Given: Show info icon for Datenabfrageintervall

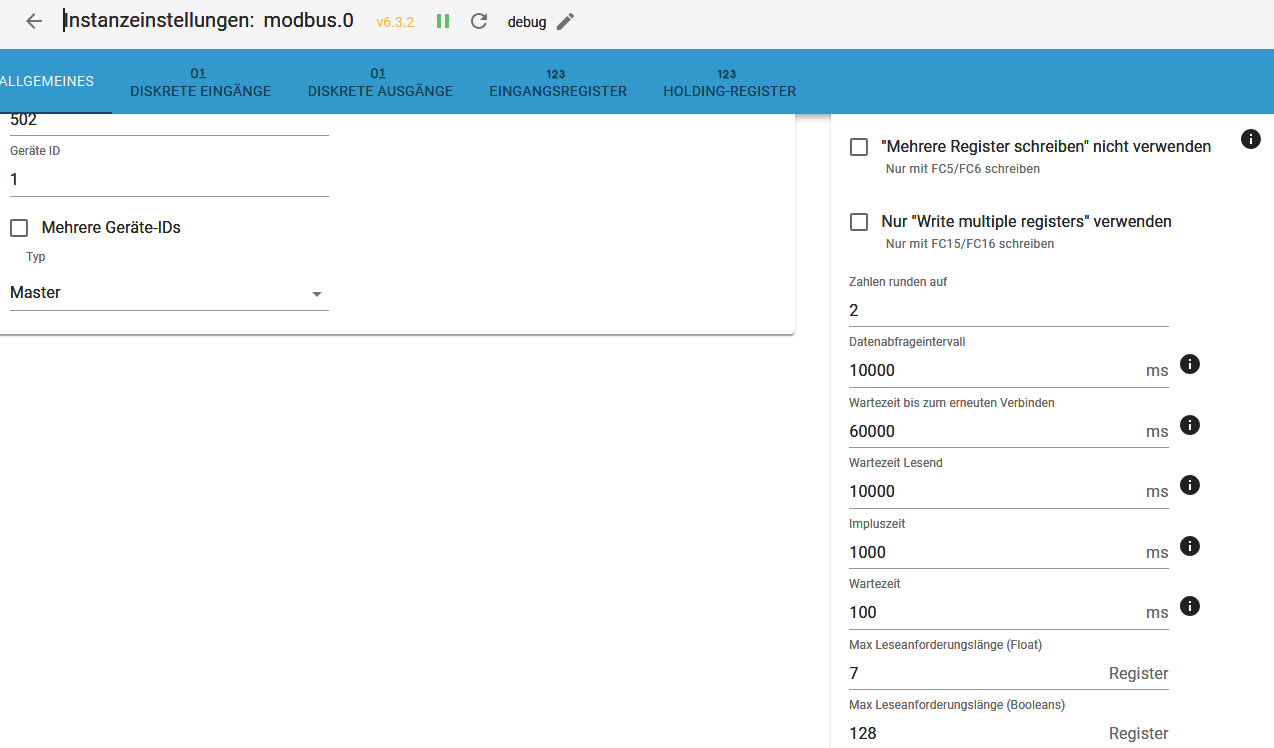Looking at the screenshot, I should tap(1189, 364).
